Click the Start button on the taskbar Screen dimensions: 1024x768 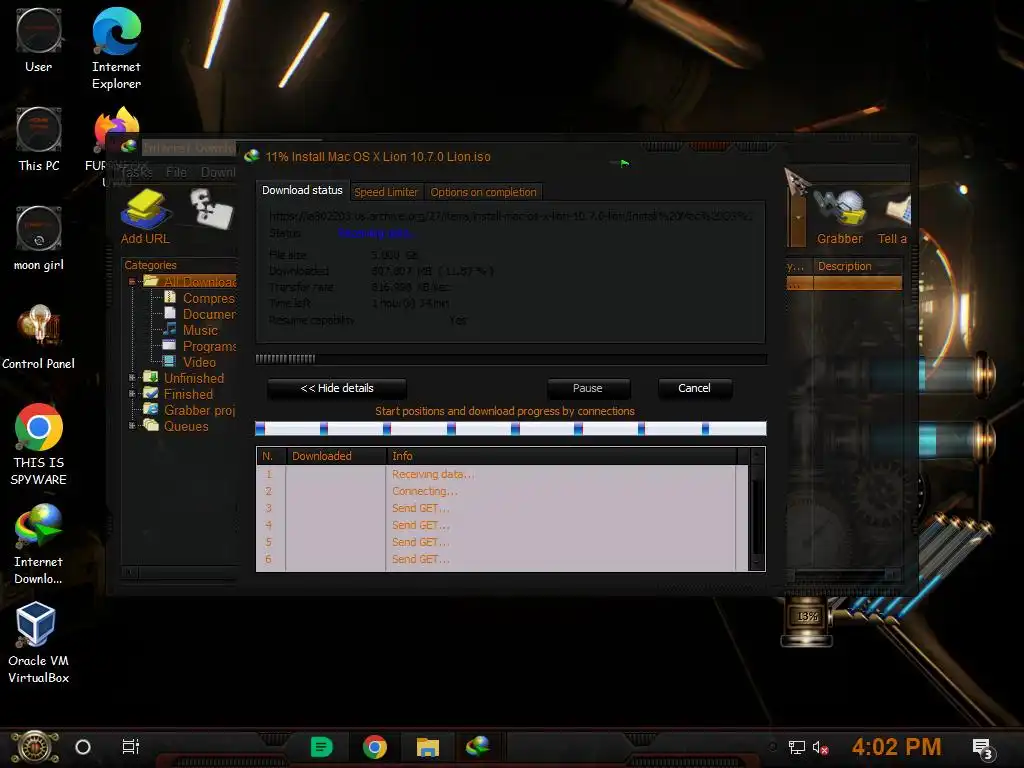35,747
